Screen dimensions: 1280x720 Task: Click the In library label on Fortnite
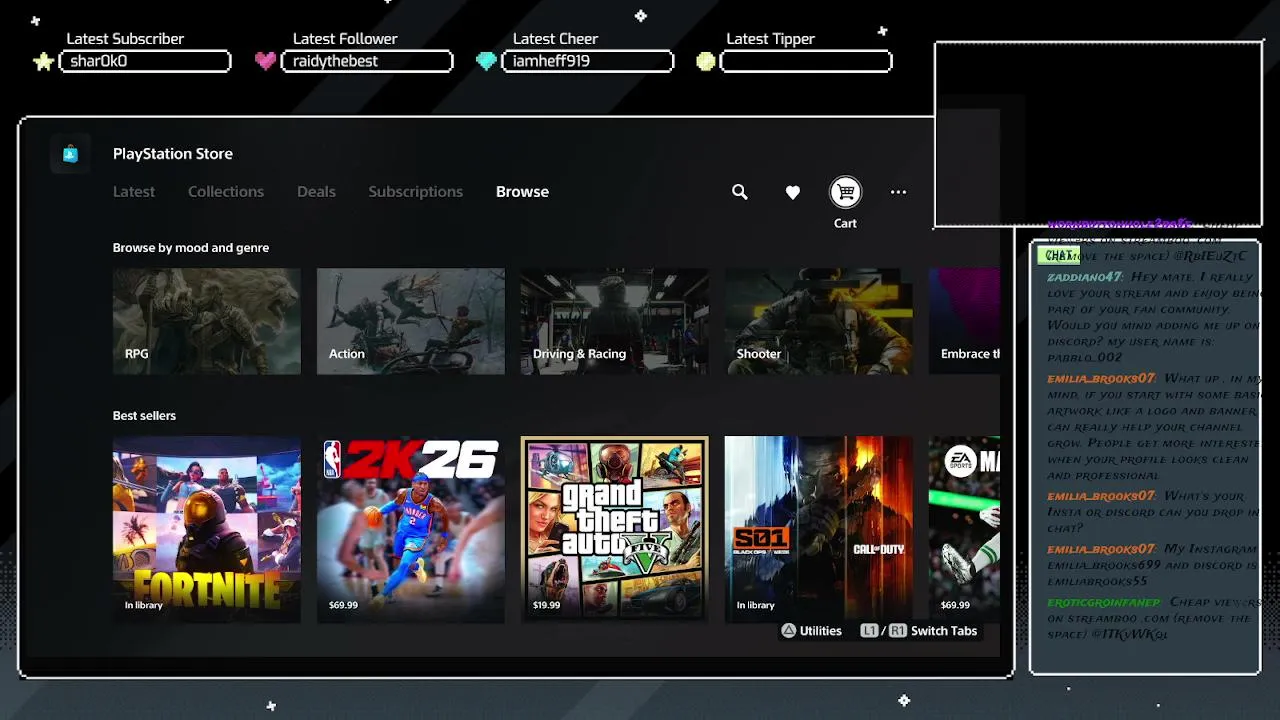click(144, 605)
